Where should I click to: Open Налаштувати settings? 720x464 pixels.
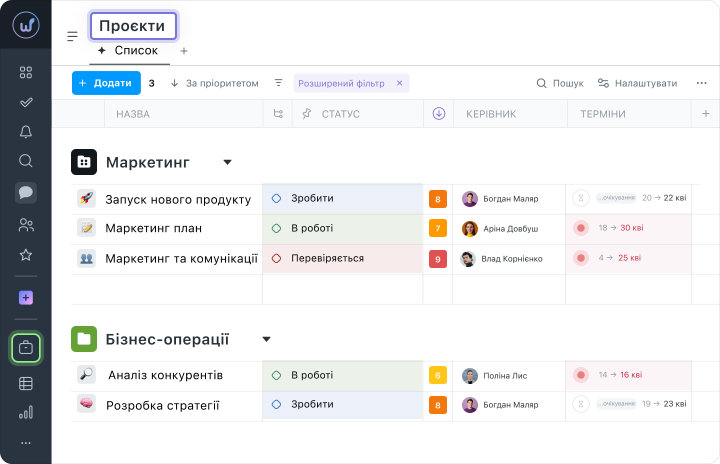click(637, 84)
